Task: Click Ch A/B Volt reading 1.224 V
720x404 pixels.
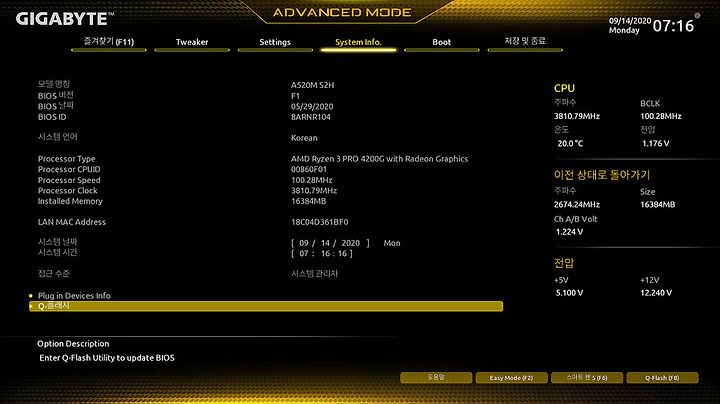Action: point(569,232)
